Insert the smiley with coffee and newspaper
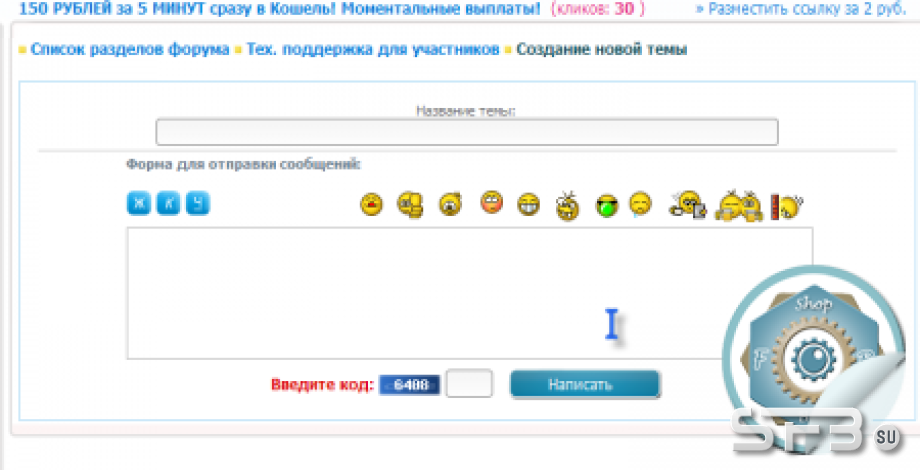 688,205
